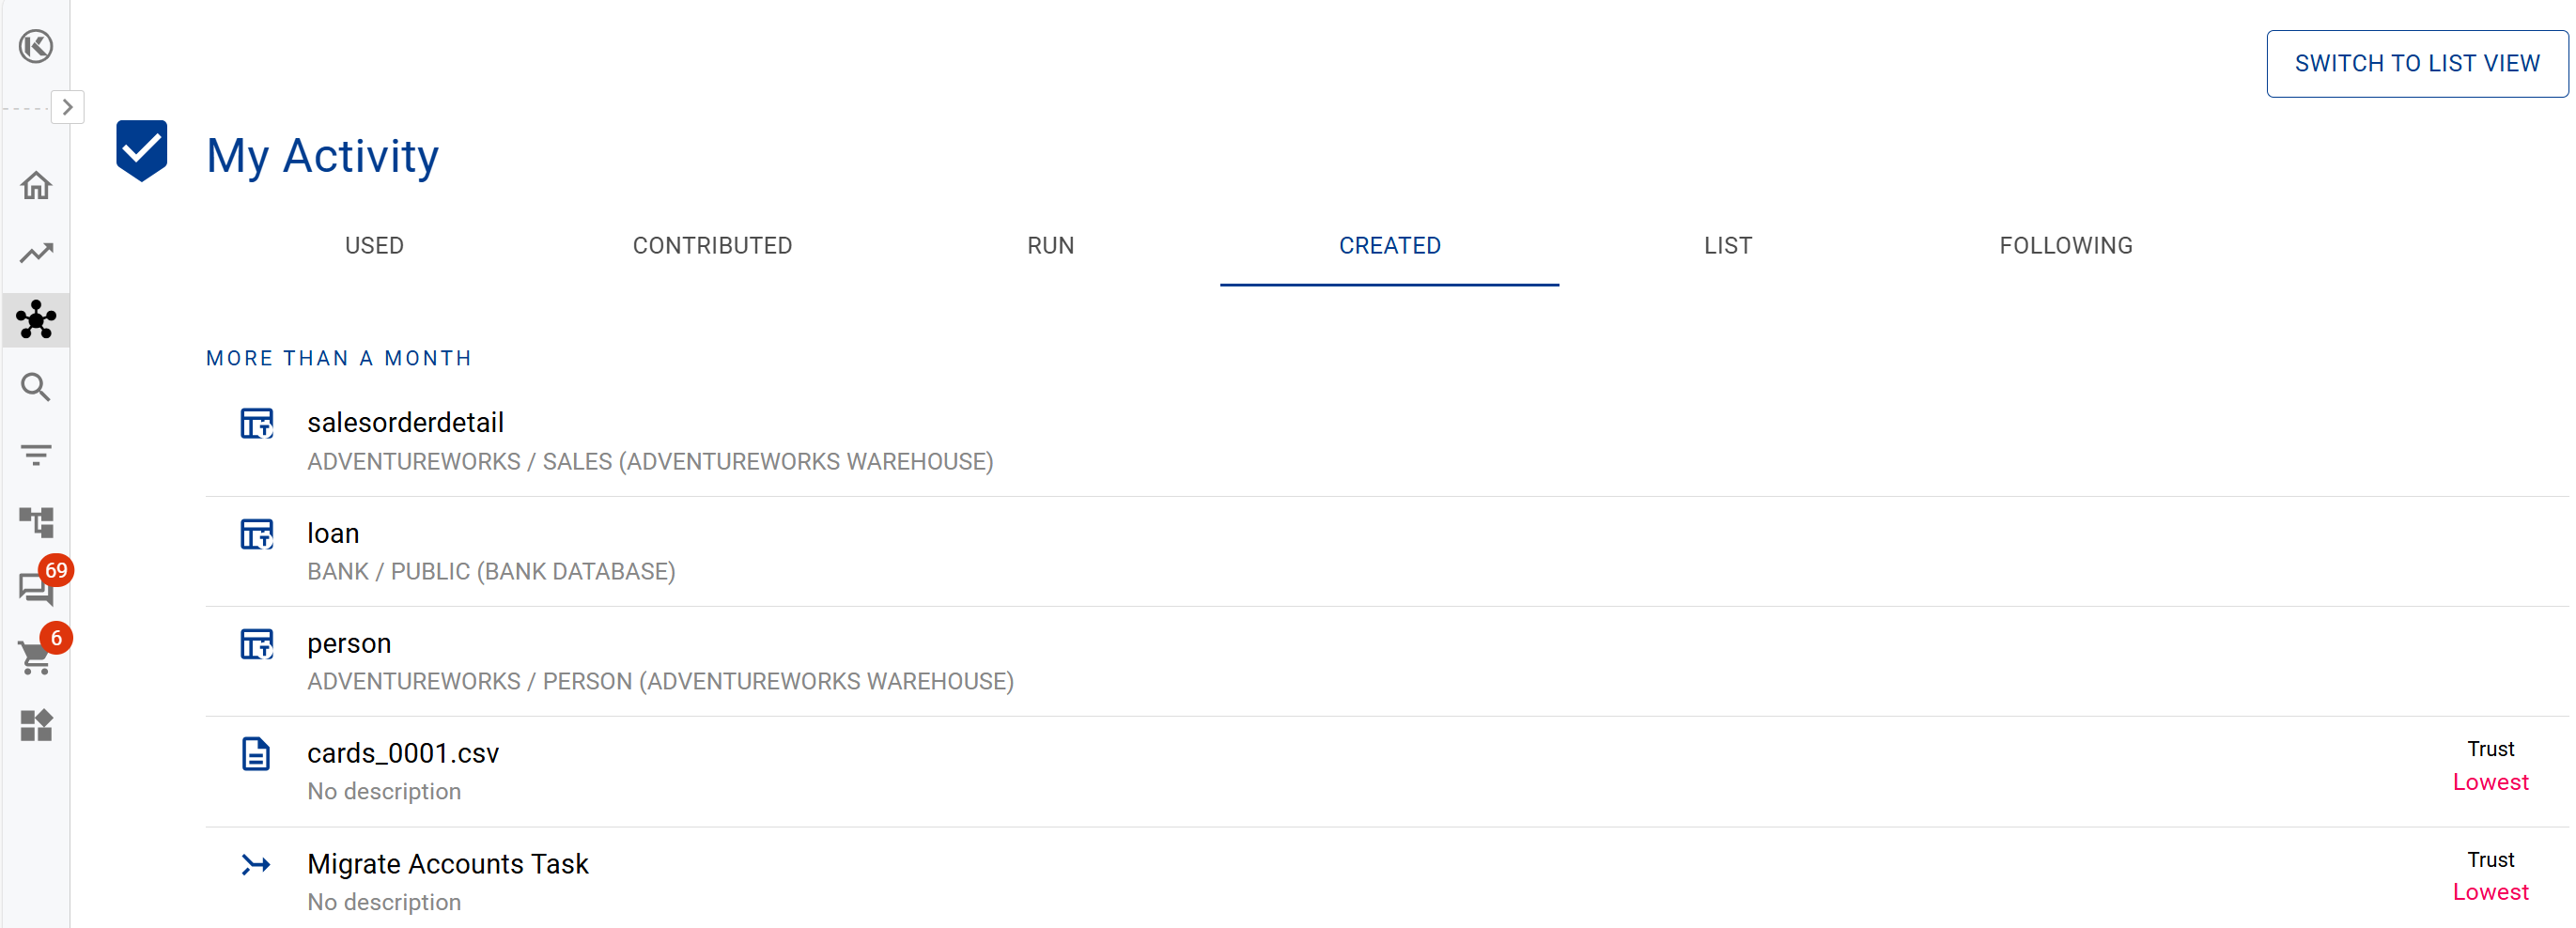The image size is (2576, 928).
Task: Open the hierarchy tree icon
Action: point(36,522)
